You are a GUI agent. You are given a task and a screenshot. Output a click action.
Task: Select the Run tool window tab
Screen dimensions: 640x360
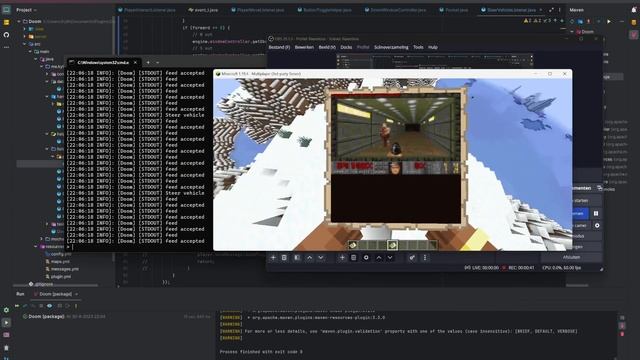pyautogui.click(x=20, y=294)
